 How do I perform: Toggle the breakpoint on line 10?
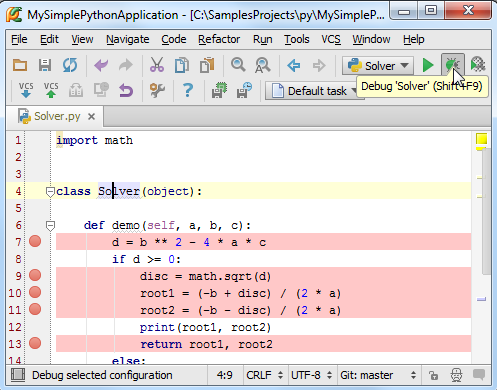(x=35, y=292)
